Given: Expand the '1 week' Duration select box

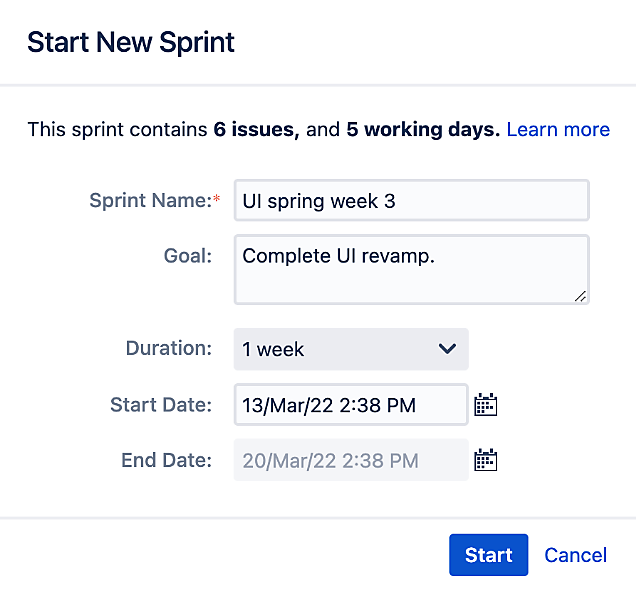Looking at the screenshot, I should (x=351, y=349).
